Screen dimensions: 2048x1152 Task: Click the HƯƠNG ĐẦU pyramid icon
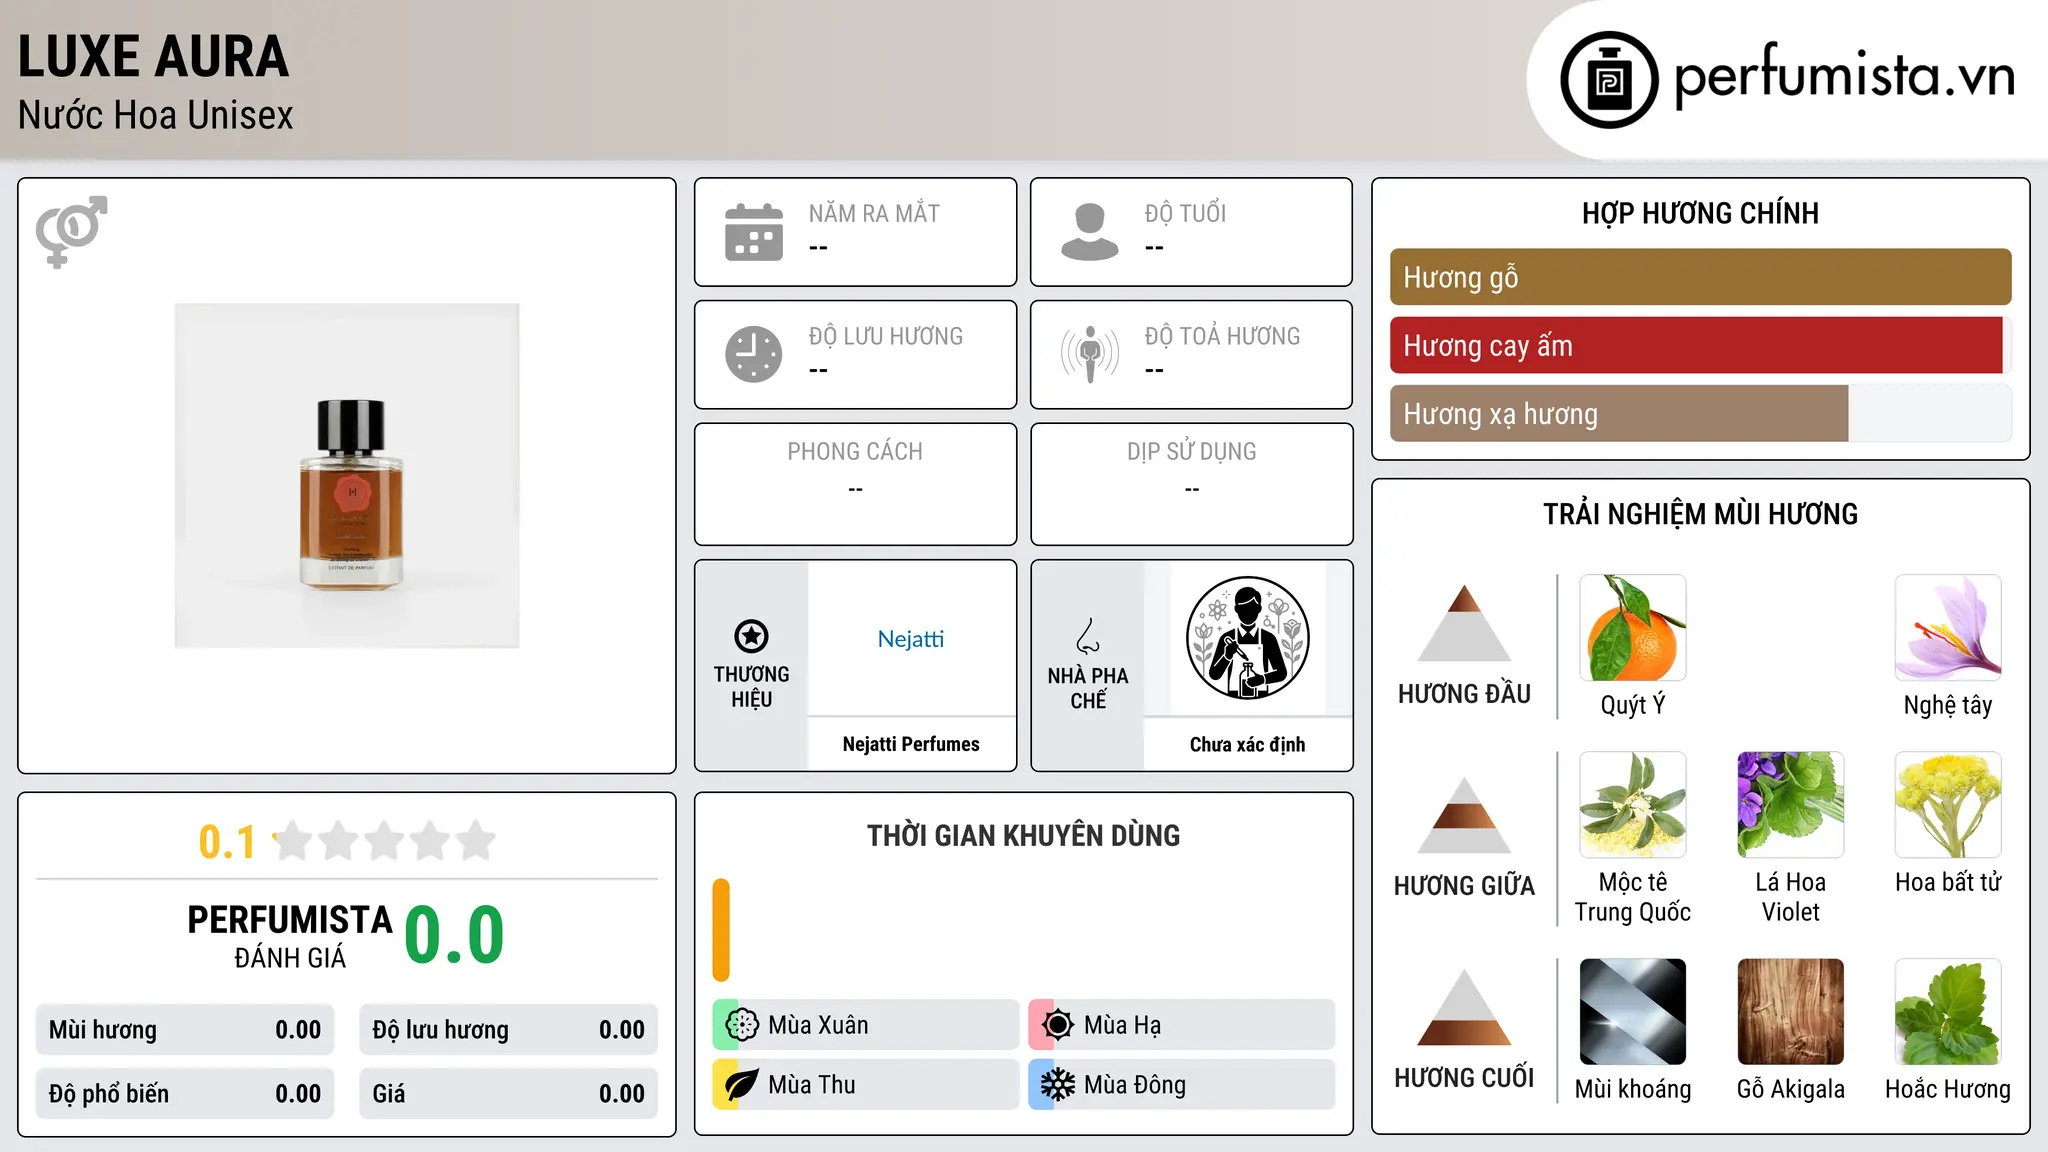1464,623
